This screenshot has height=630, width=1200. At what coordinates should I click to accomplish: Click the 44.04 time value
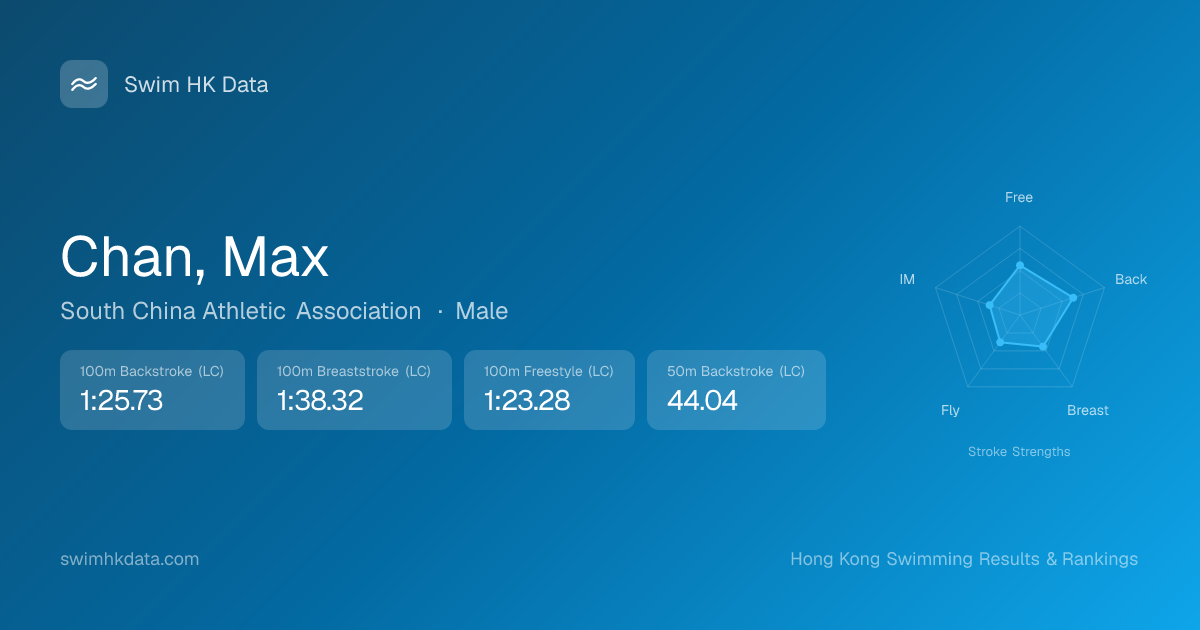702,401
